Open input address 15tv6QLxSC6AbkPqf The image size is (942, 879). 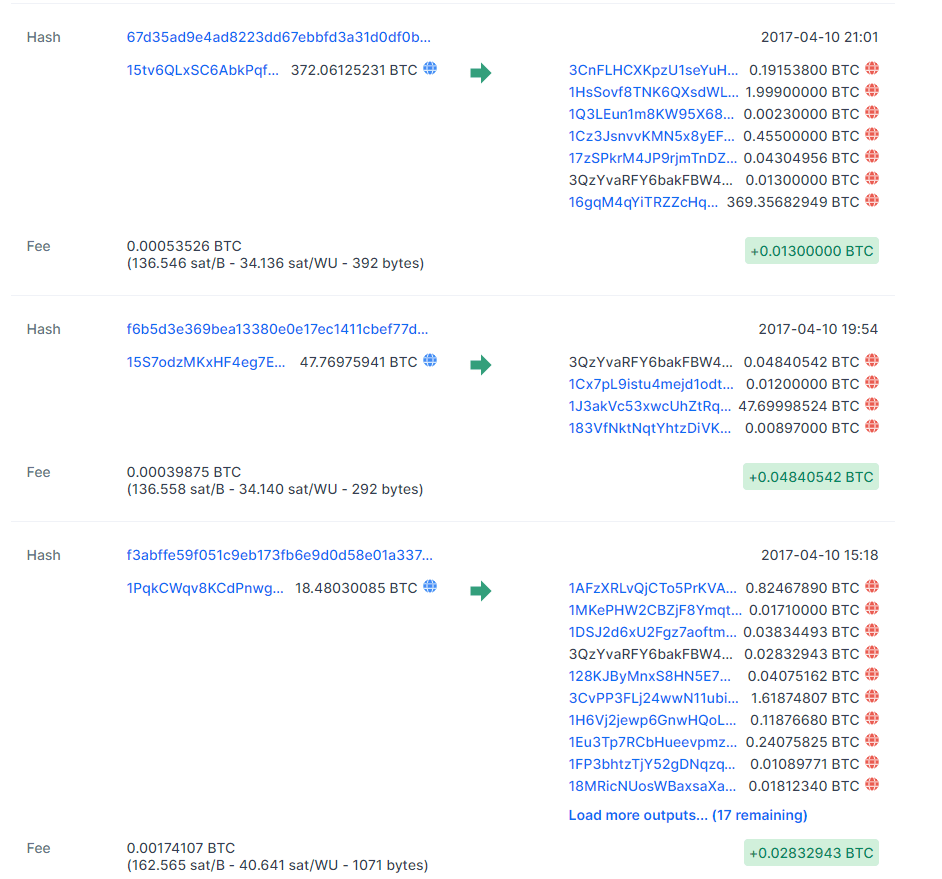[x=203, y=70]
